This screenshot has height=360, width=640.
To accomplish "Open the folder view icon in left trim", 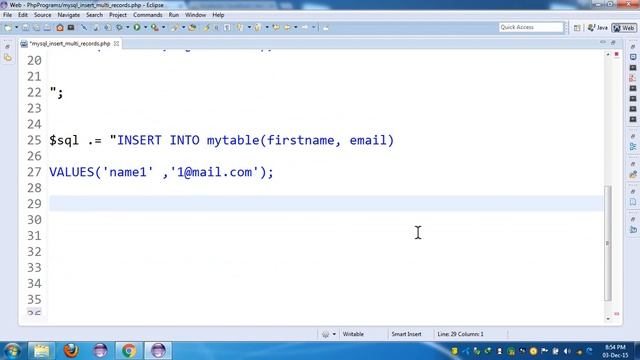I will click(x=8, y=58).
